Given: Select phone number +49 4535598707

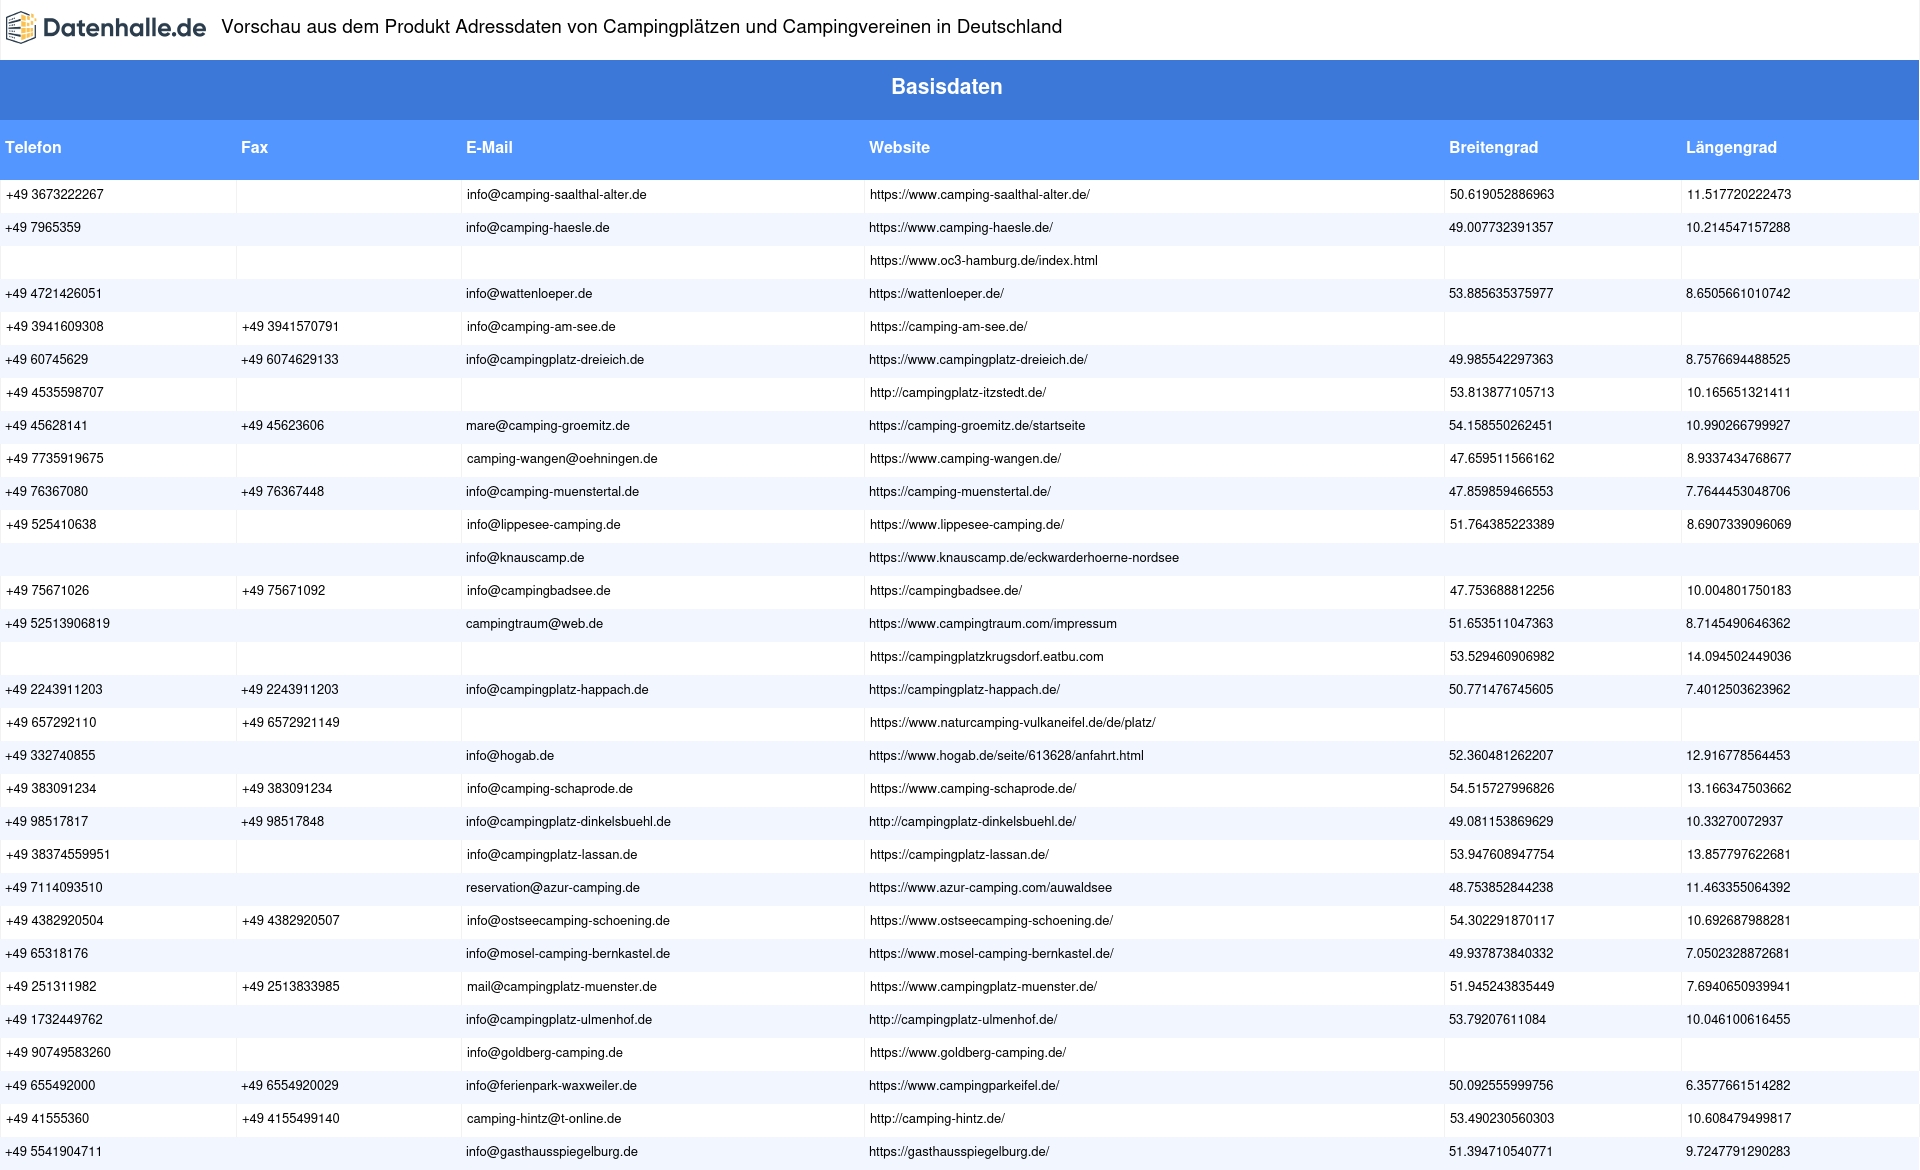Looking at the screenshot, I should (x=55, y=393).
